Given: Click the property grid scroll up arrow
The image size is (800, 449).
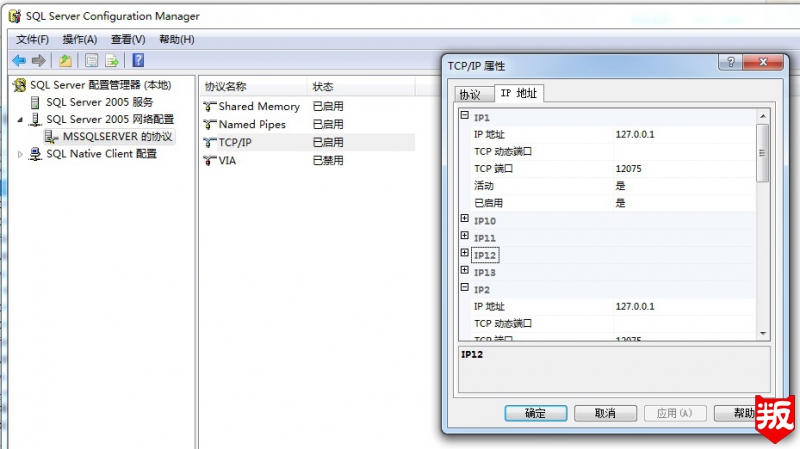Looking at the screenshot, I should click(x=762, y=116).
